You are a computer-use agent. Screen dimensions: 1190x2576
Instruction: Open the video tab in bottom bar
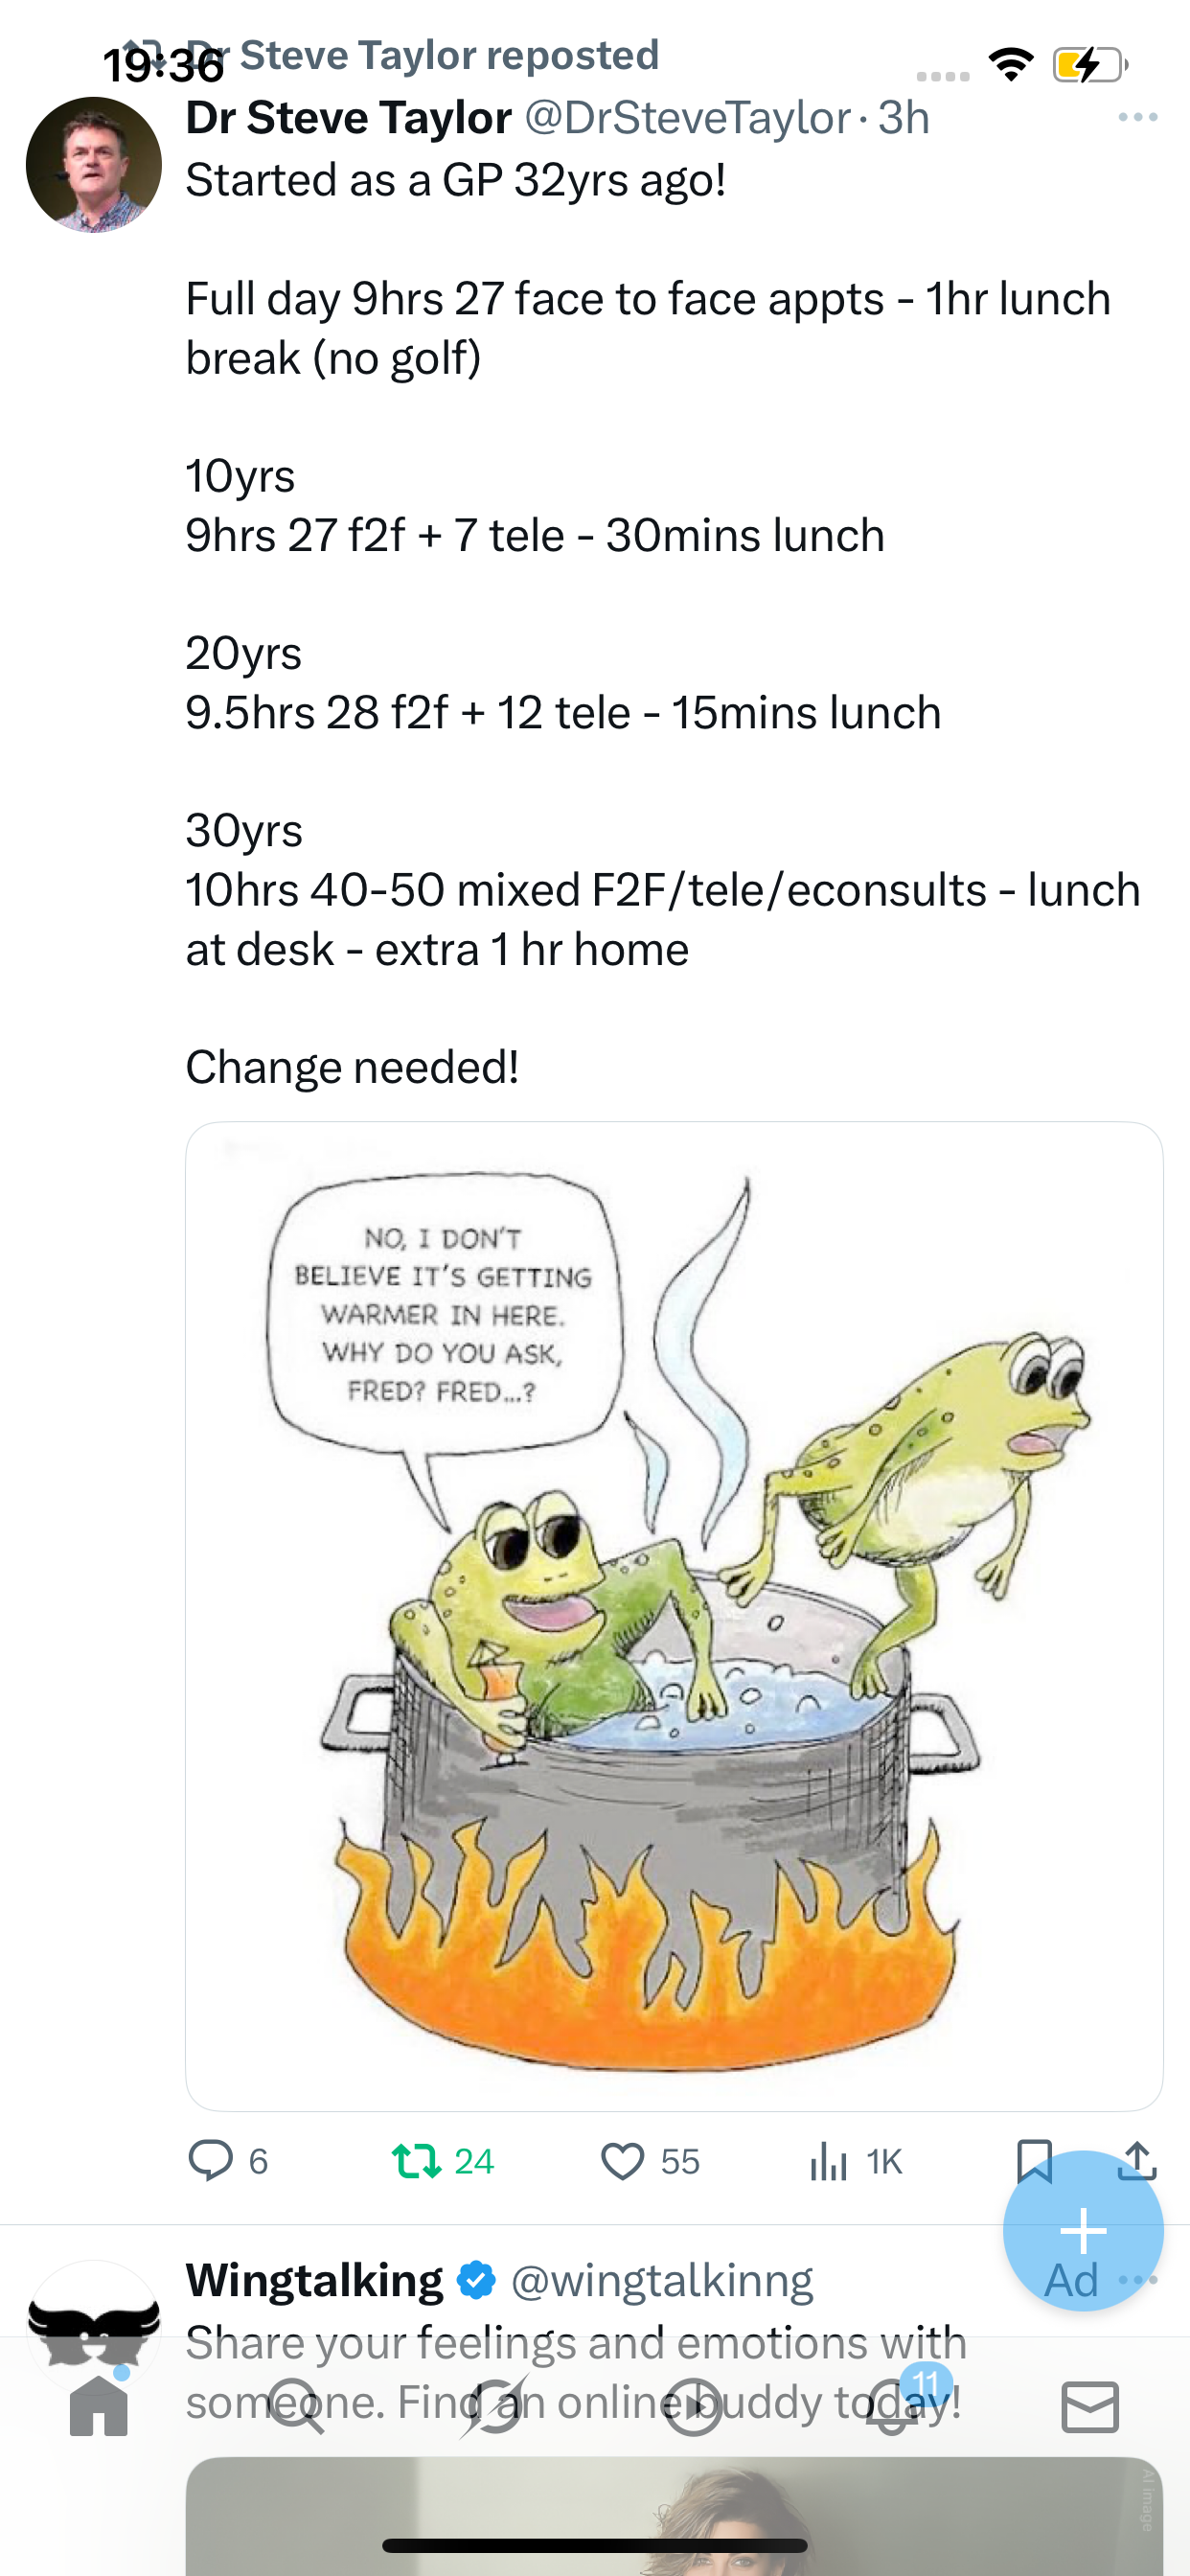pos(693,2406)
